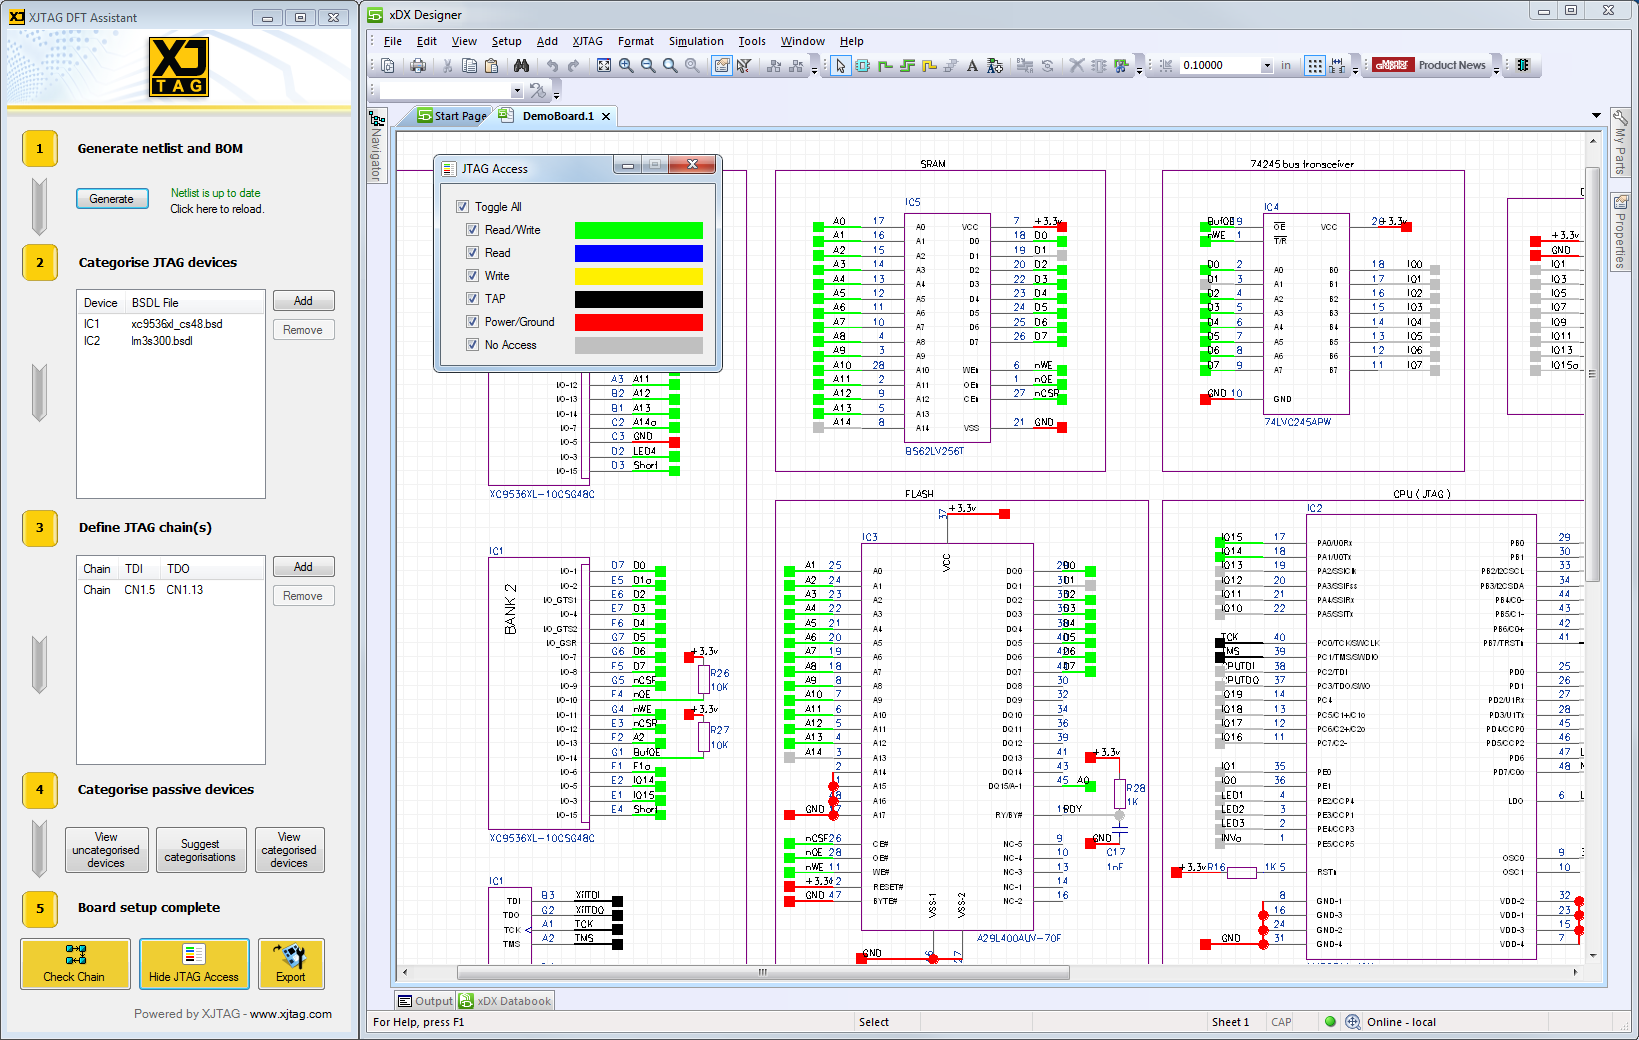Click the yellow Write color swatch
The width and height of the screenshot is (1639, 1040).
coord(639,277)
